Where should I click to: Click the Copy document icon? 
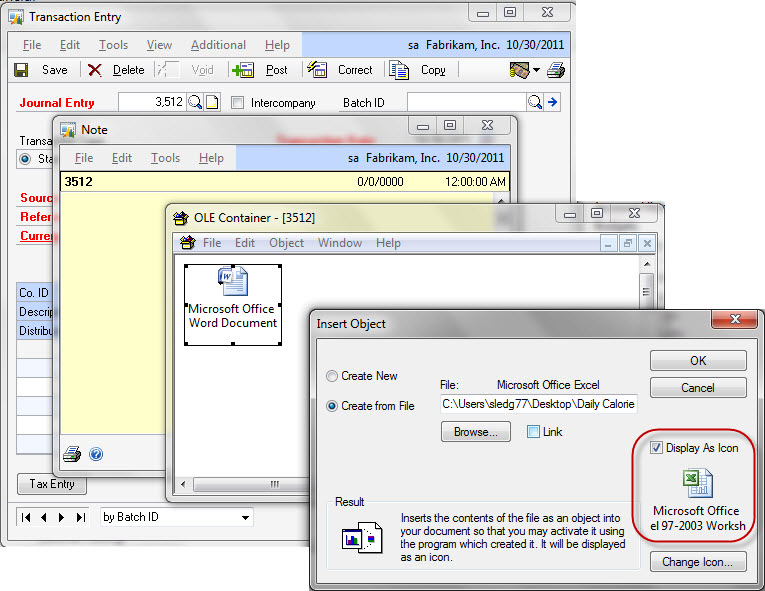(399, 70)
